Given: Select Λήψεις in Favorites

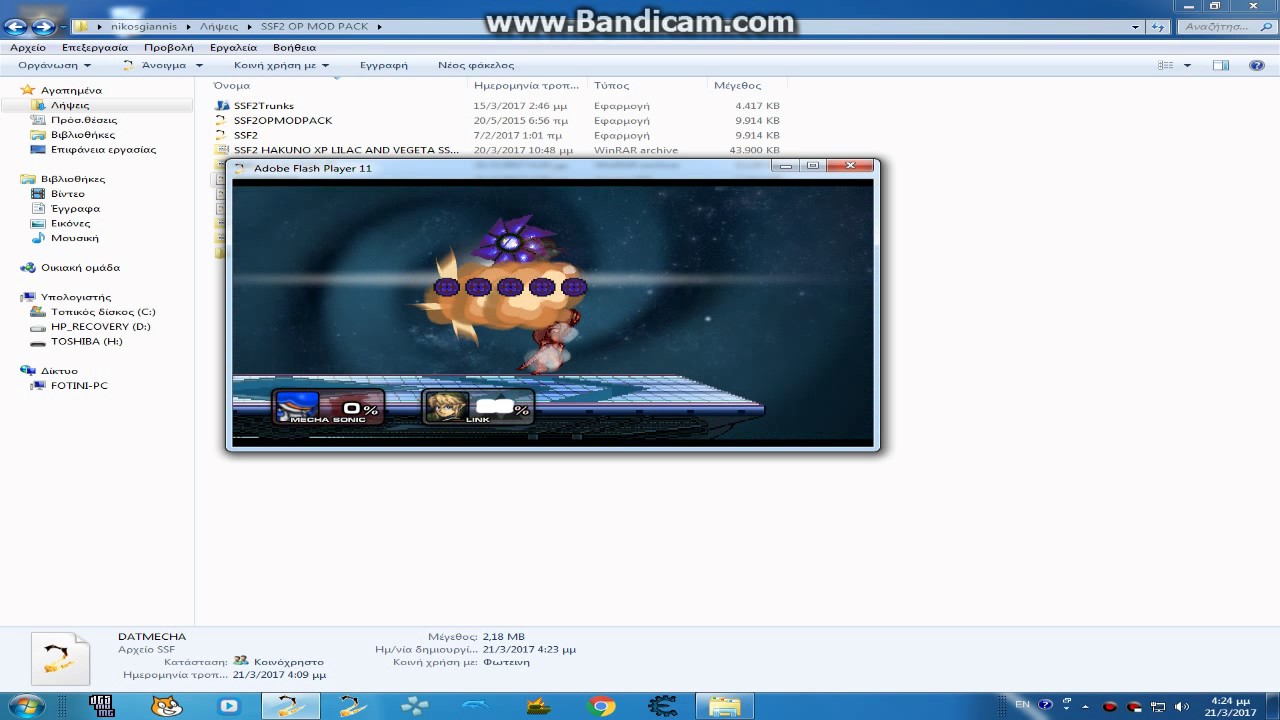Looking at the screenshot, I should [70, 105].
